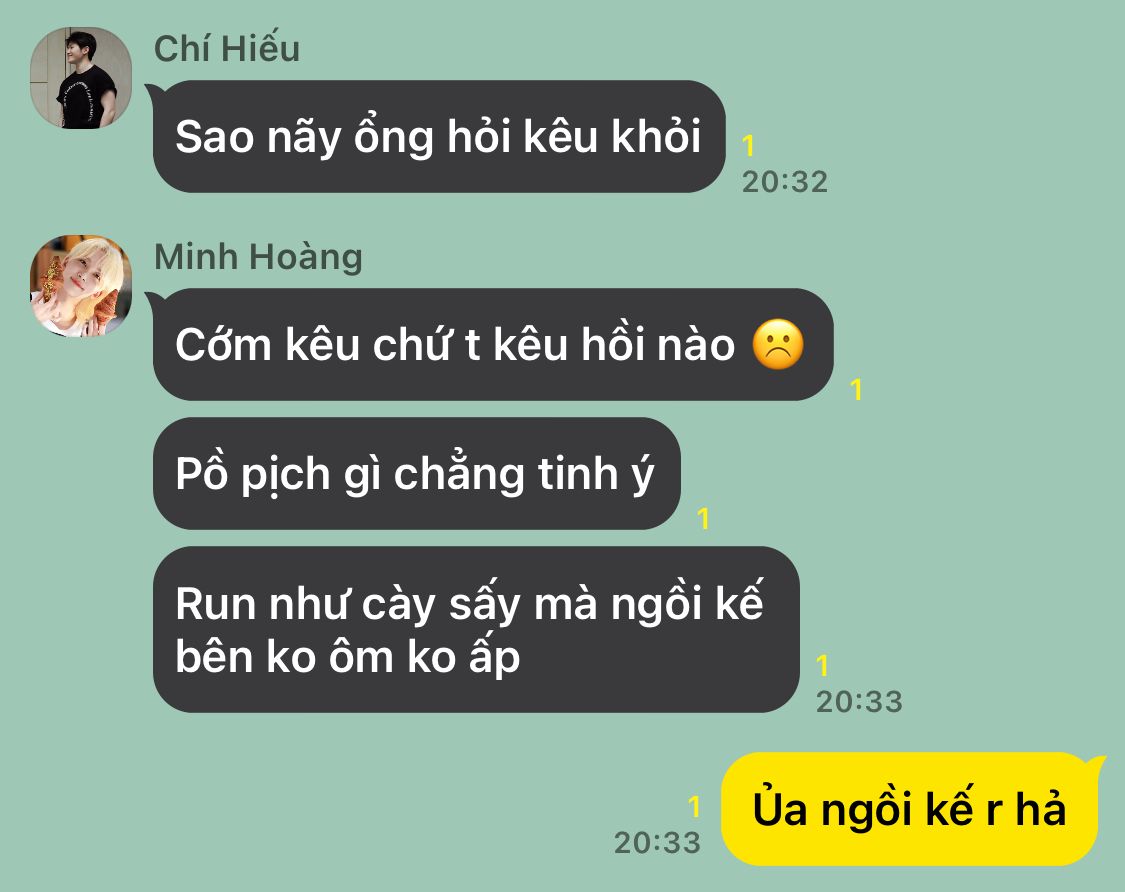
Task: Click read count beside the 'Cớm kêu' message
Action: coord(856,389)
